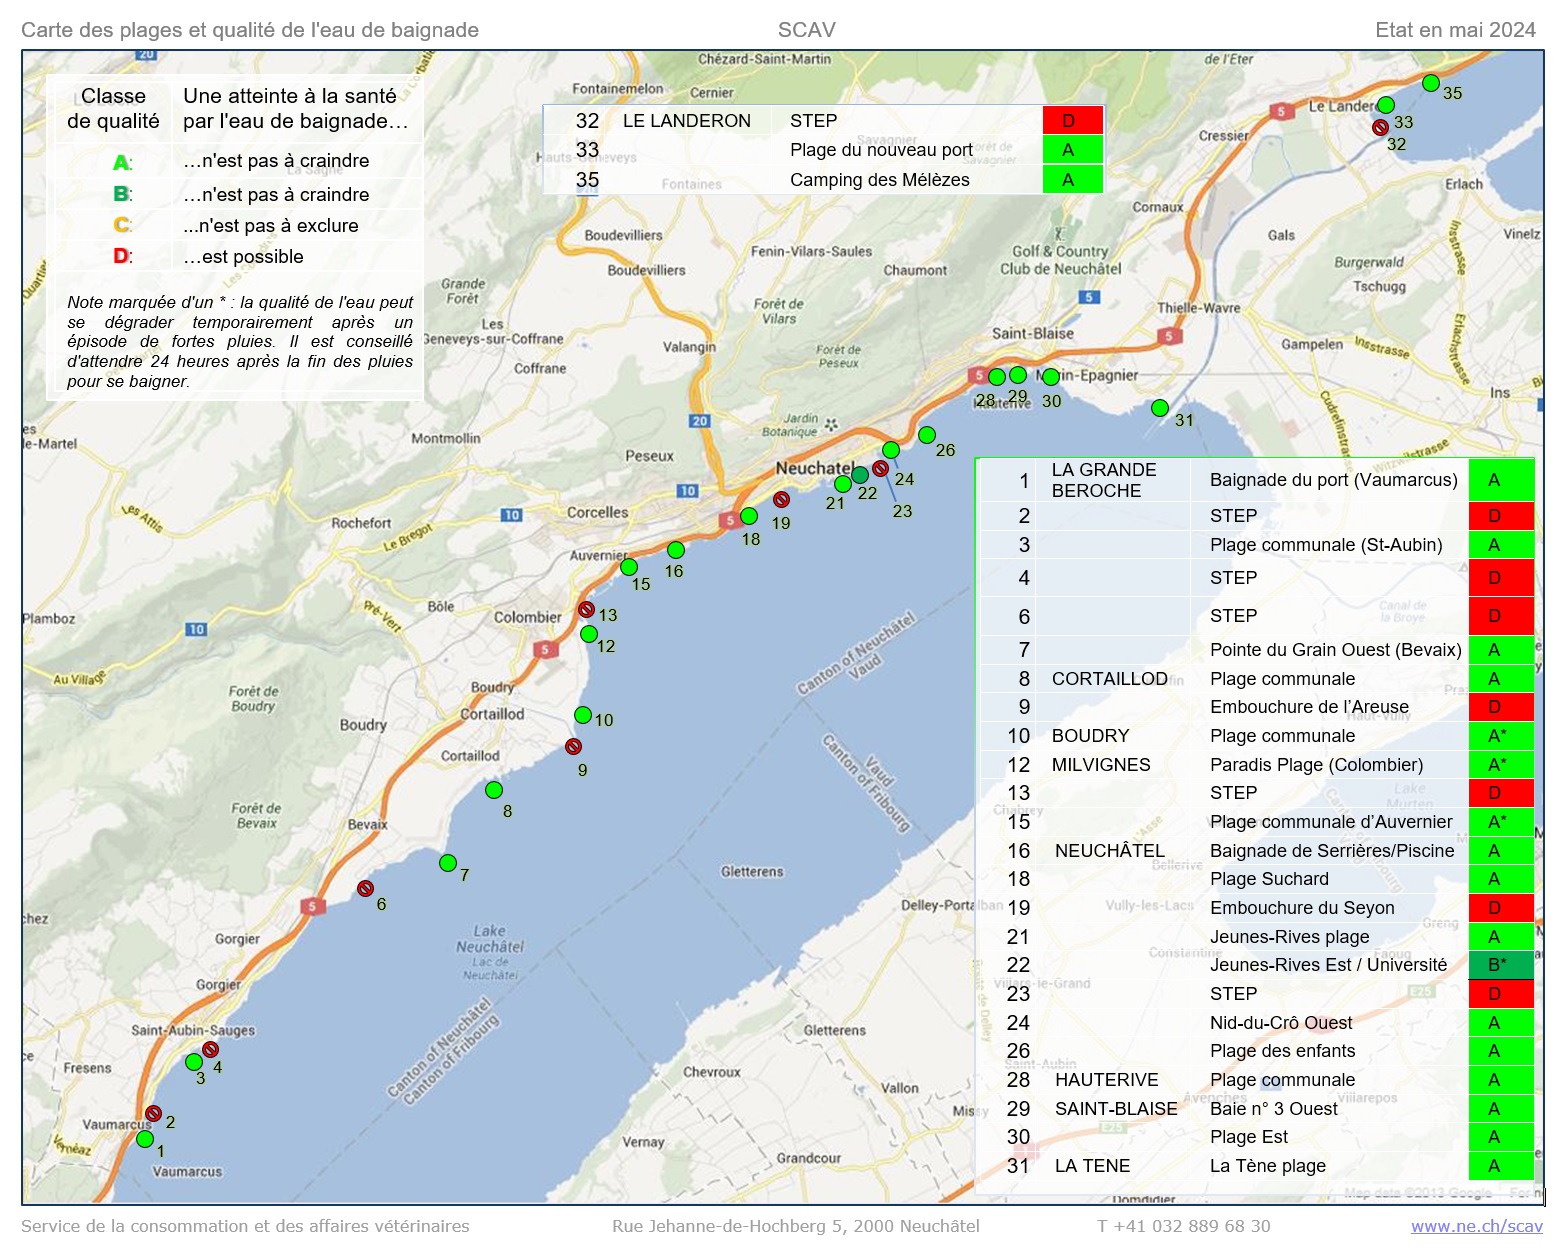Click 'Baignade de Serrières/Piscine' text
This screenshot has width=1565, height=1249.
(x=1332, y=851)
